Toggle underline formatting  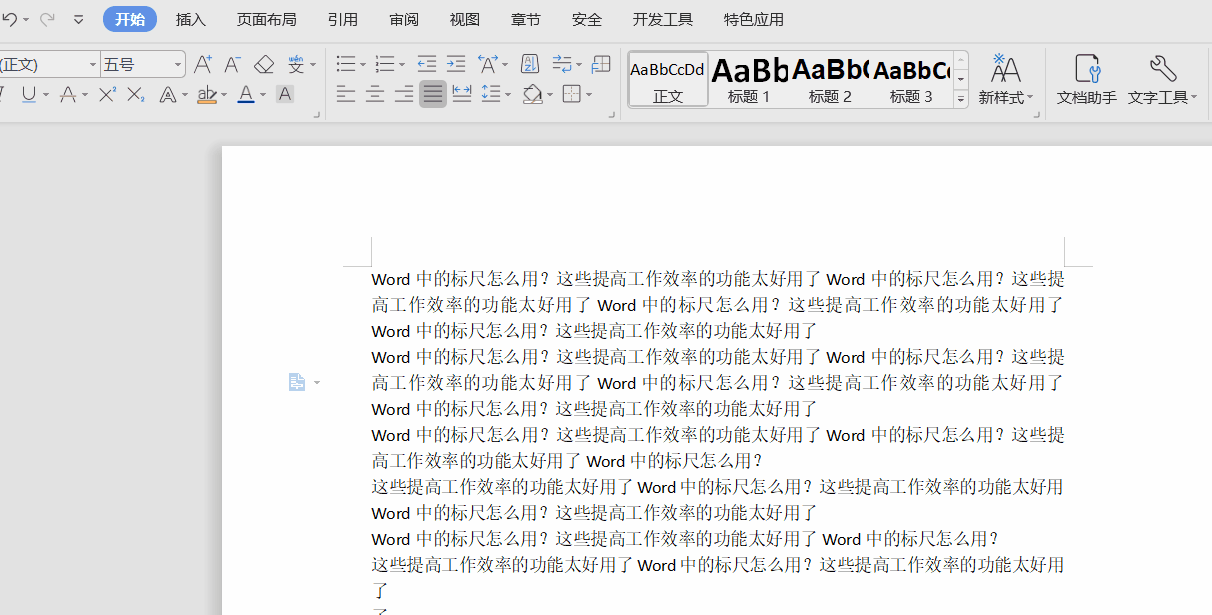point(28,94)
